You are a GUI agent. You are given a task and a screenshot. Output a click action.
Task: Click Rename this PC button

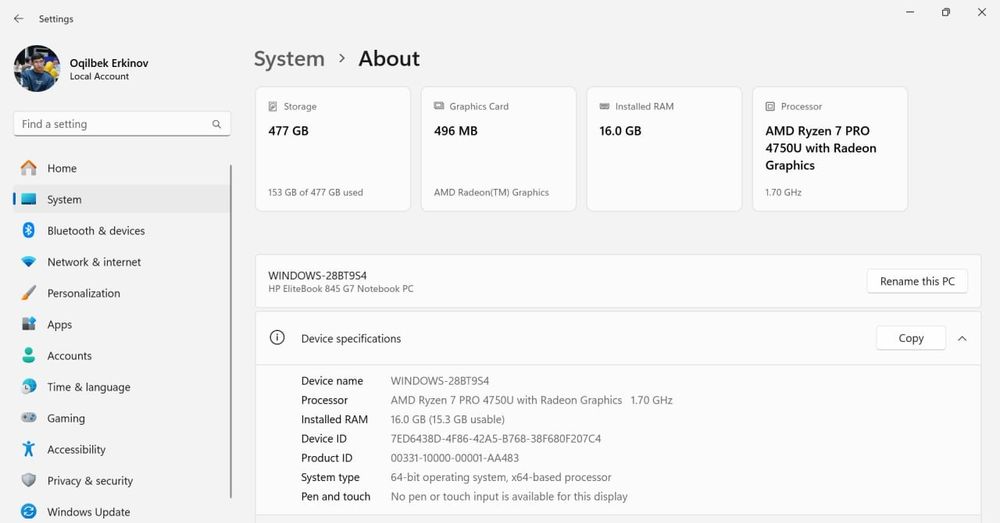pyautogui.click(x=917, y=281)
